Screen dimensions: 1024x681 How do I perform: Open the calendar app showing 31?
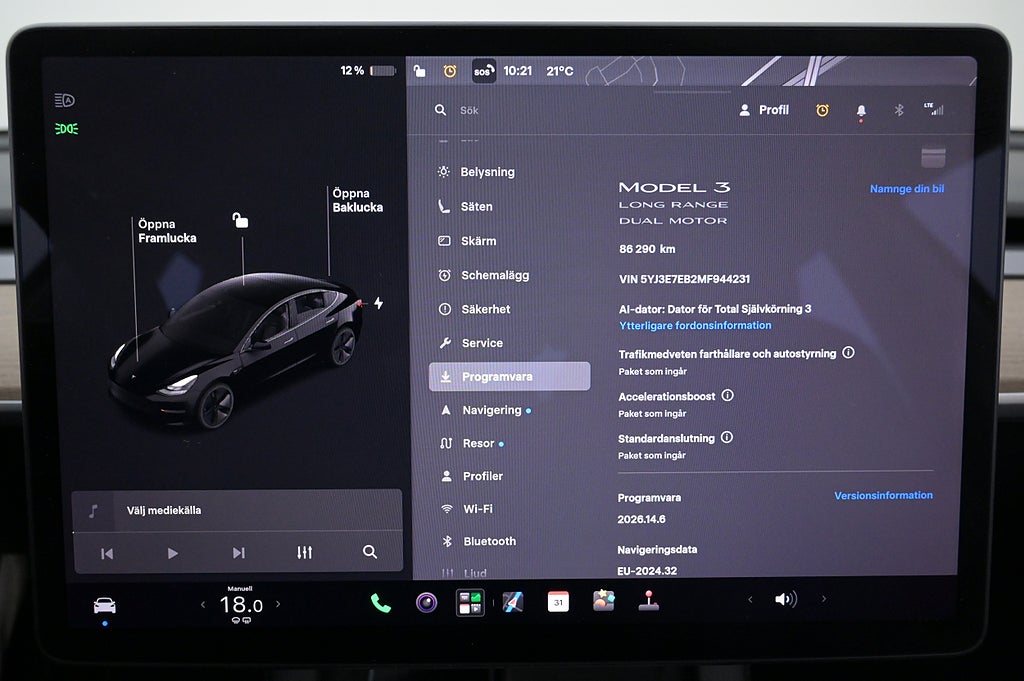tap(558, 601)
